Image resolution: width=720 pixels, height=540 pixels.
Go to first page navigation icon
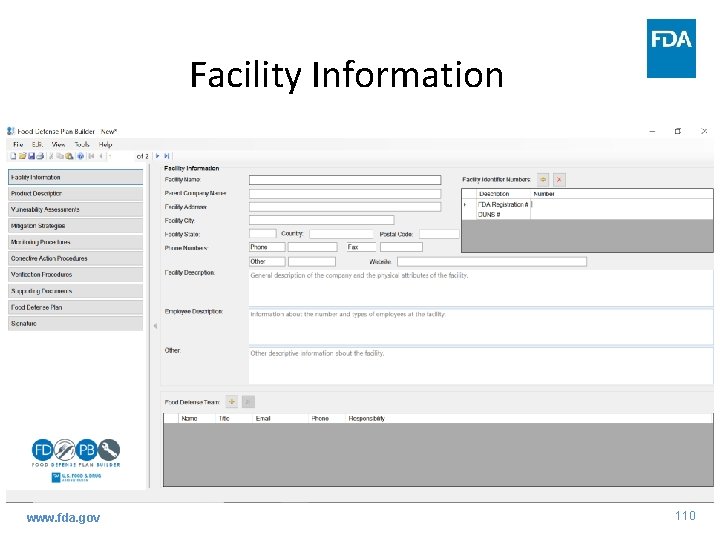point(91,156)
